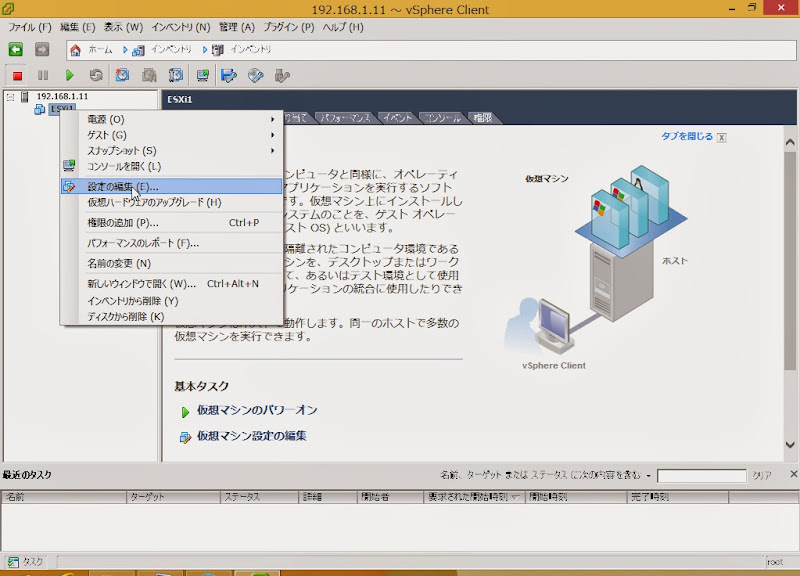Viewport: 800px width, 576px height.
Task: Click the Reset VM toolbar icon
Action: 96,76
